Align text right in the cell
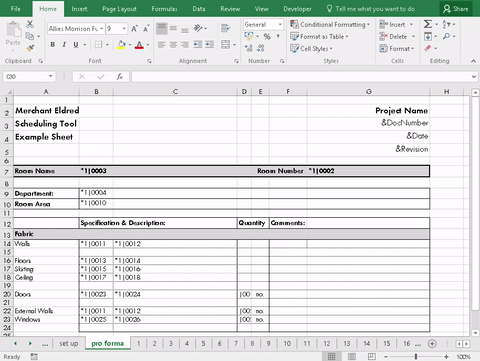The width and height of the screenshot is (480, 361). click(x=185, y=44)
